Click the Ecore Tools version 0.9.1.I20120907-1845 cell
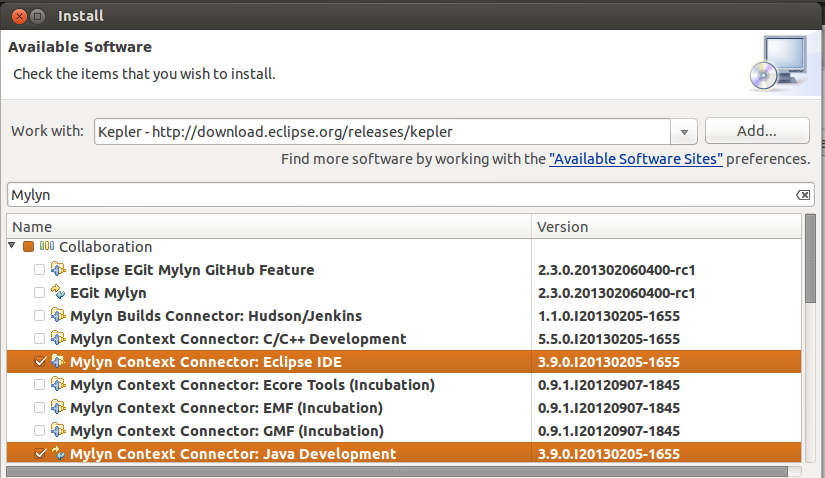Viewport: 825px width, 478px height. pyautogui.click(x=609, y=385)
